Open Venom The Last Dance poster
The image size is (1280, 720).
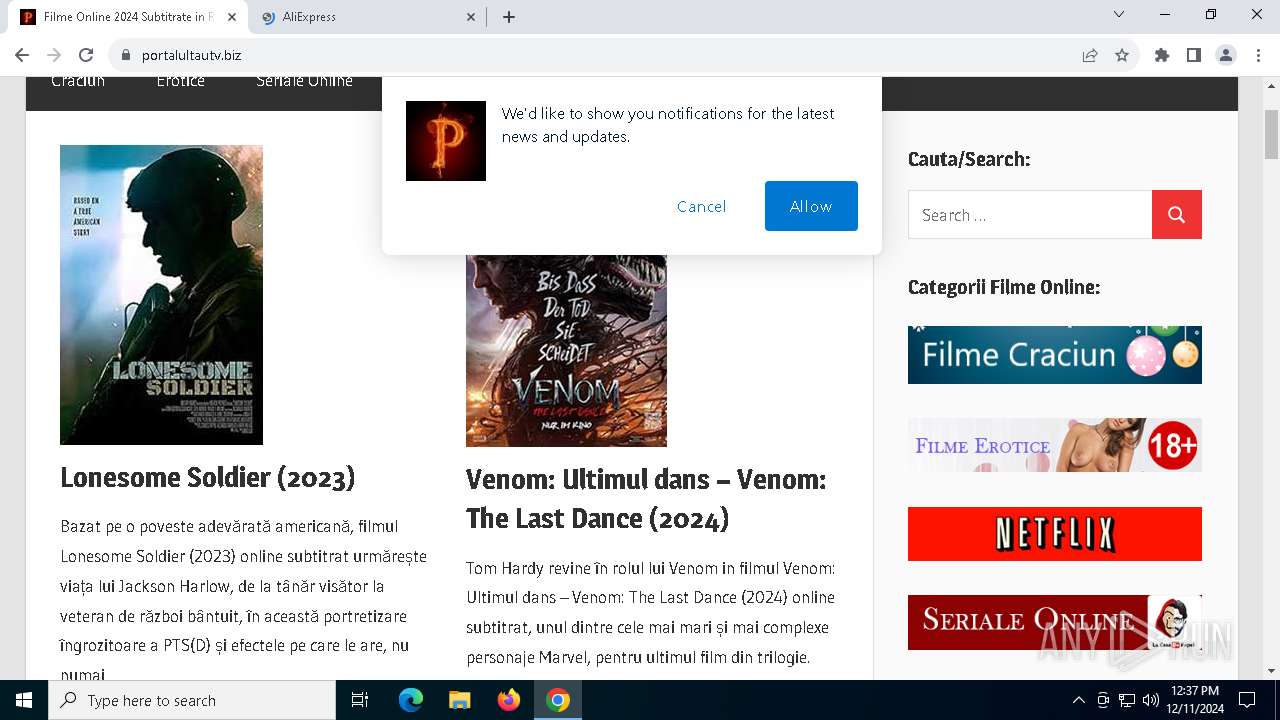[x=566, y=350]
